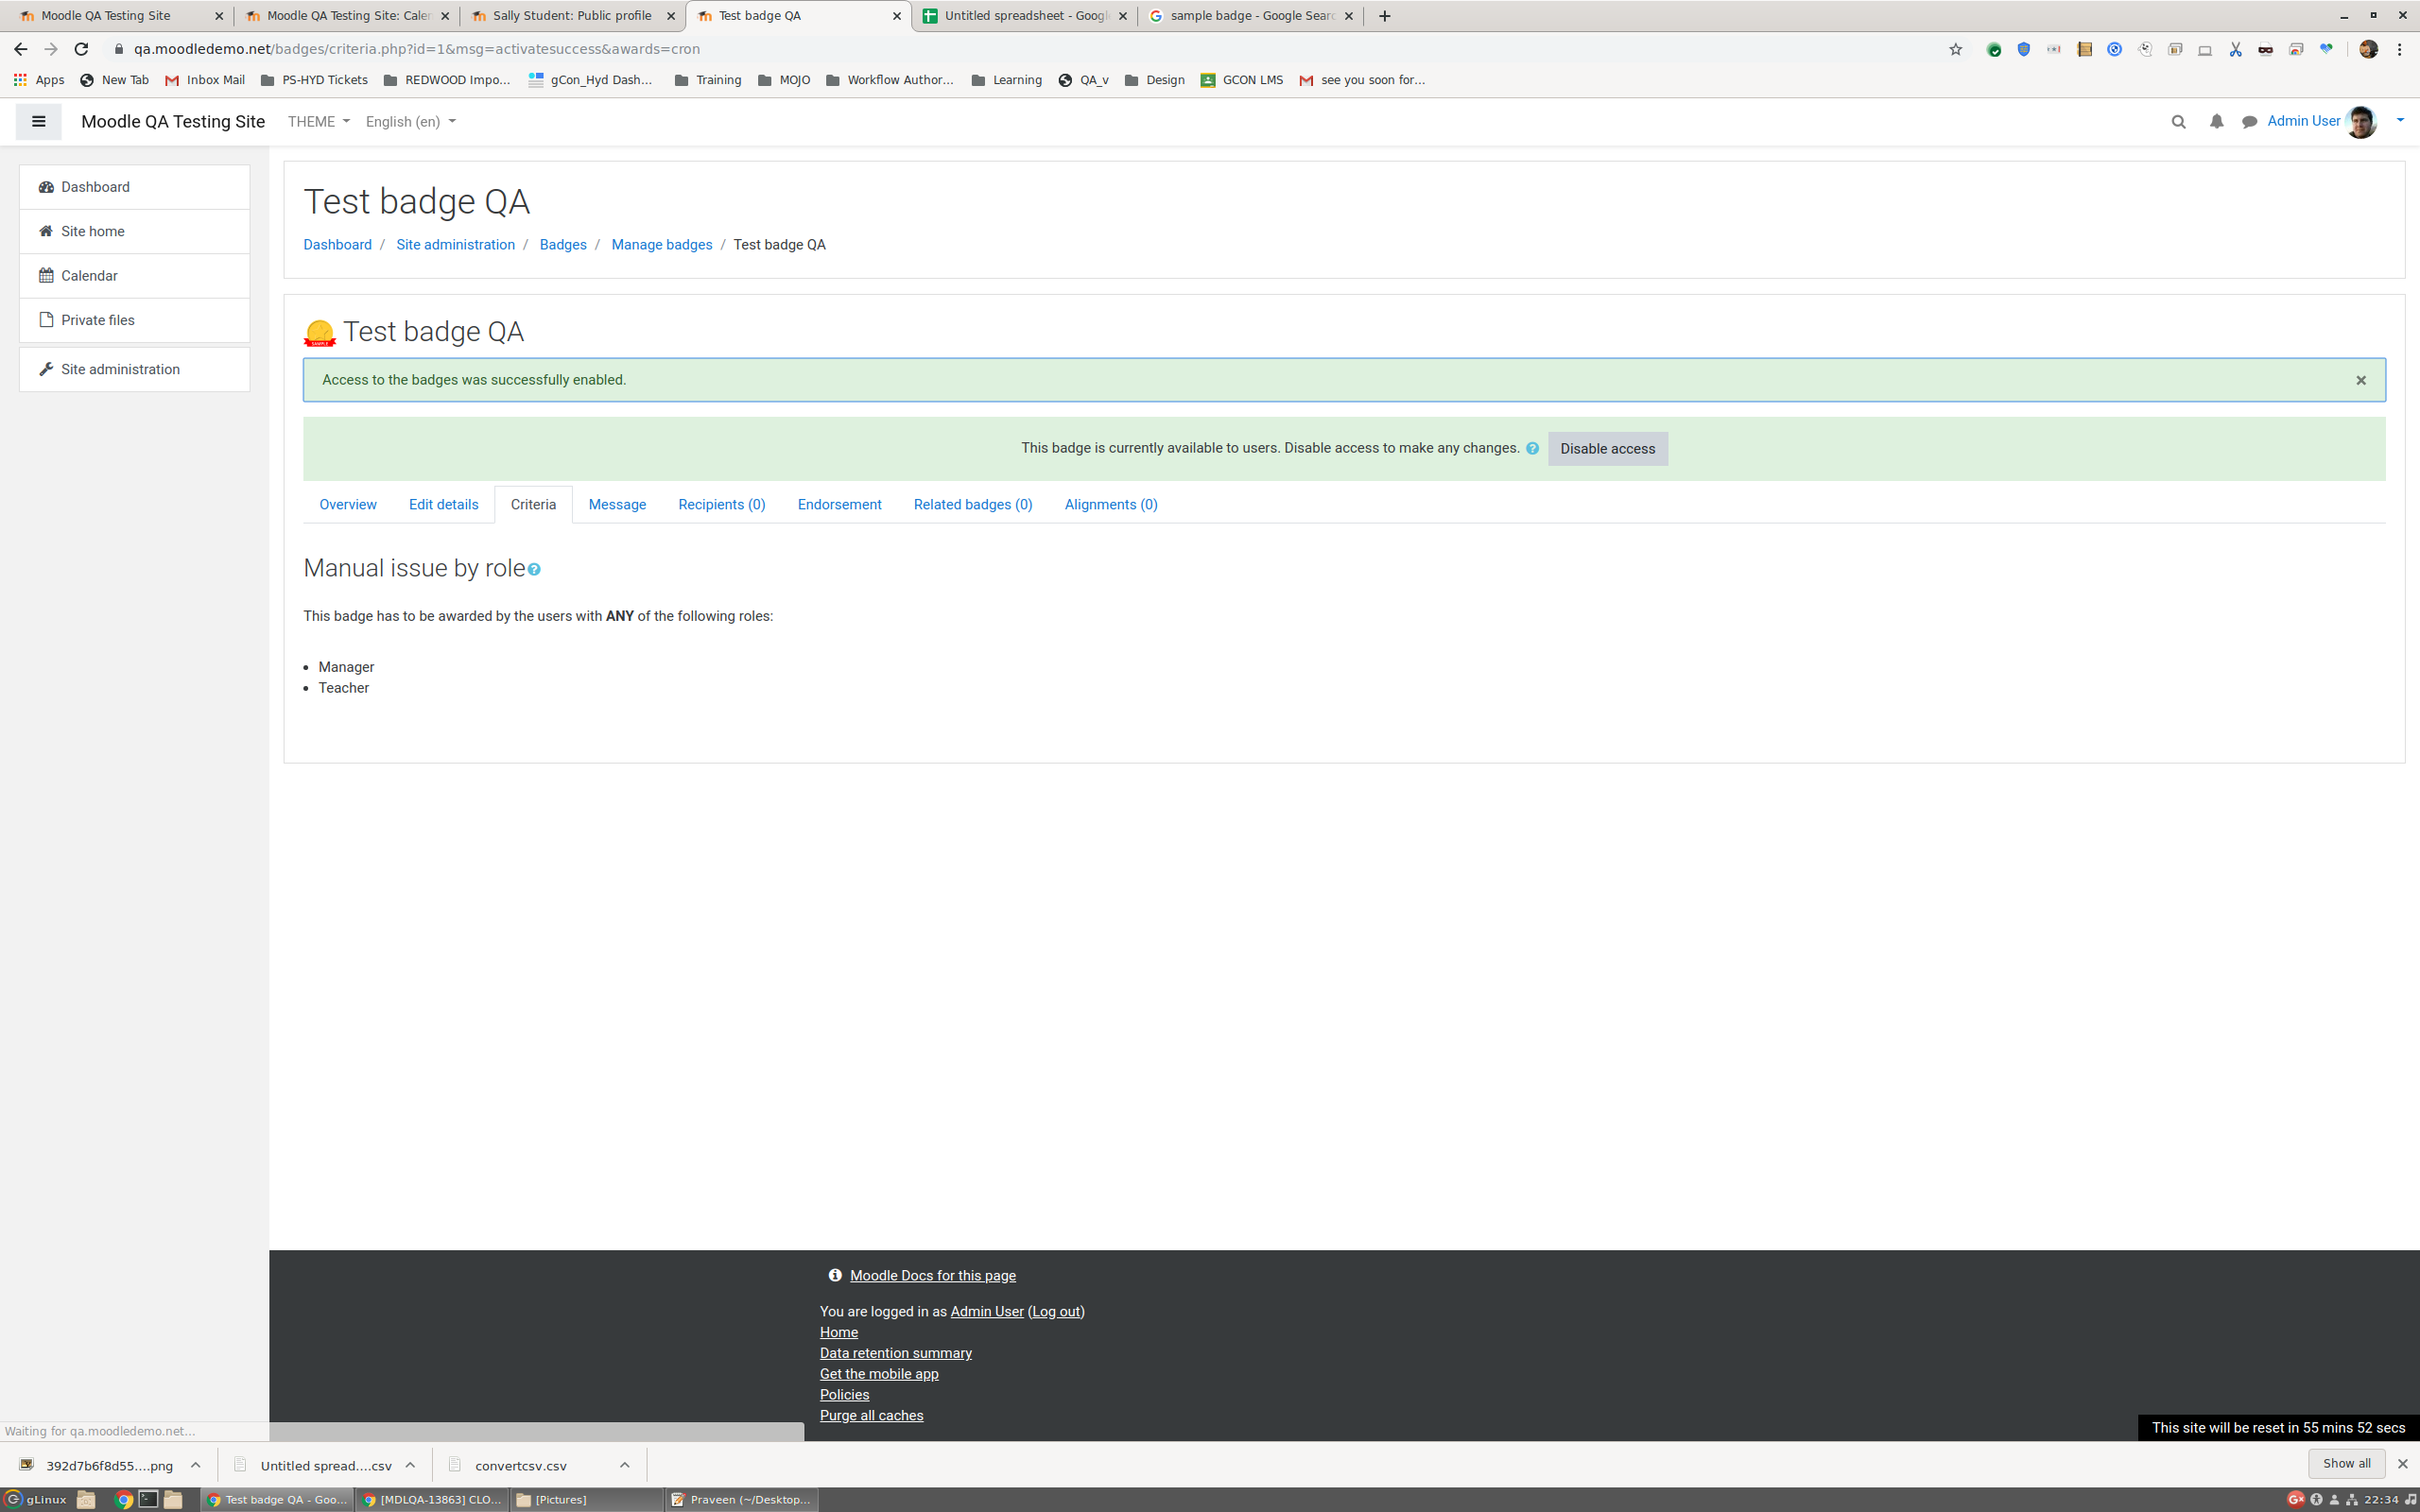Open the GCON LMS bookmark
The width and height of the screenshot is (2420, 1512).
coord(1241,80)
